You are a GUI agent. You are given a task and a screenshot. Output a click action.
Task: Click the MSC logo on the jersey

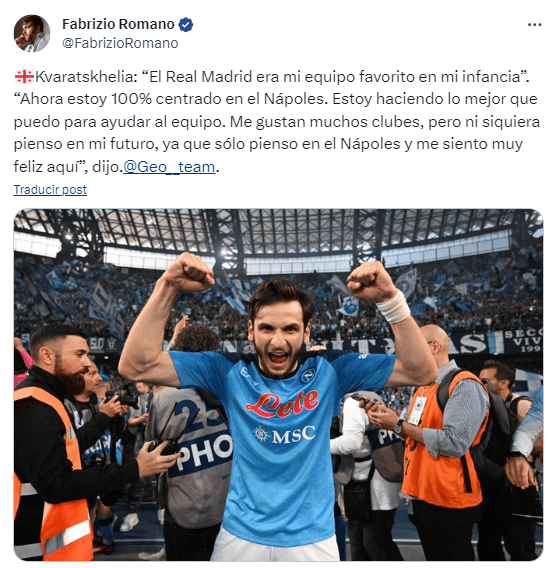pos(284,434)
